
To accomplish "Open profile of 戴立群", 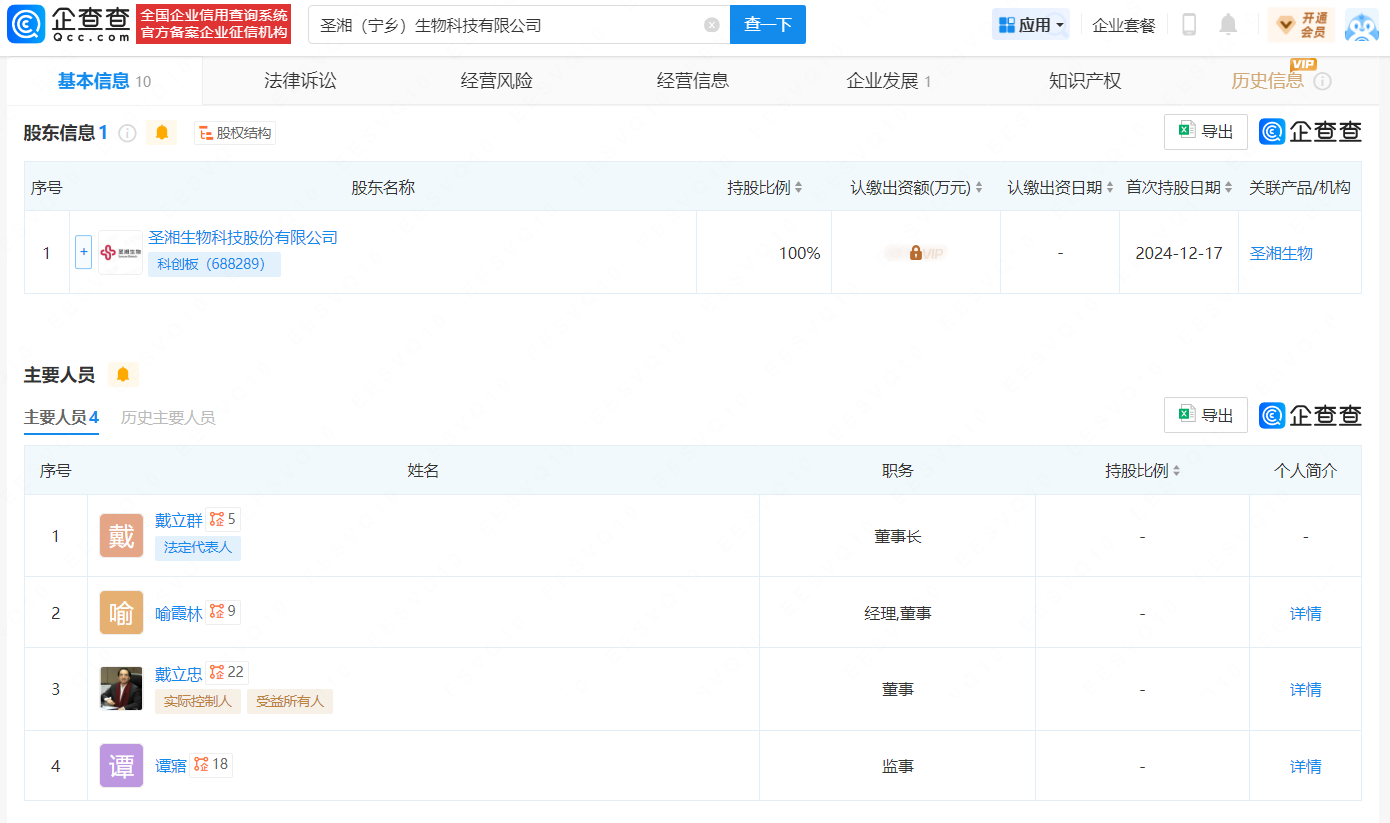I will (x=179, y=520).
